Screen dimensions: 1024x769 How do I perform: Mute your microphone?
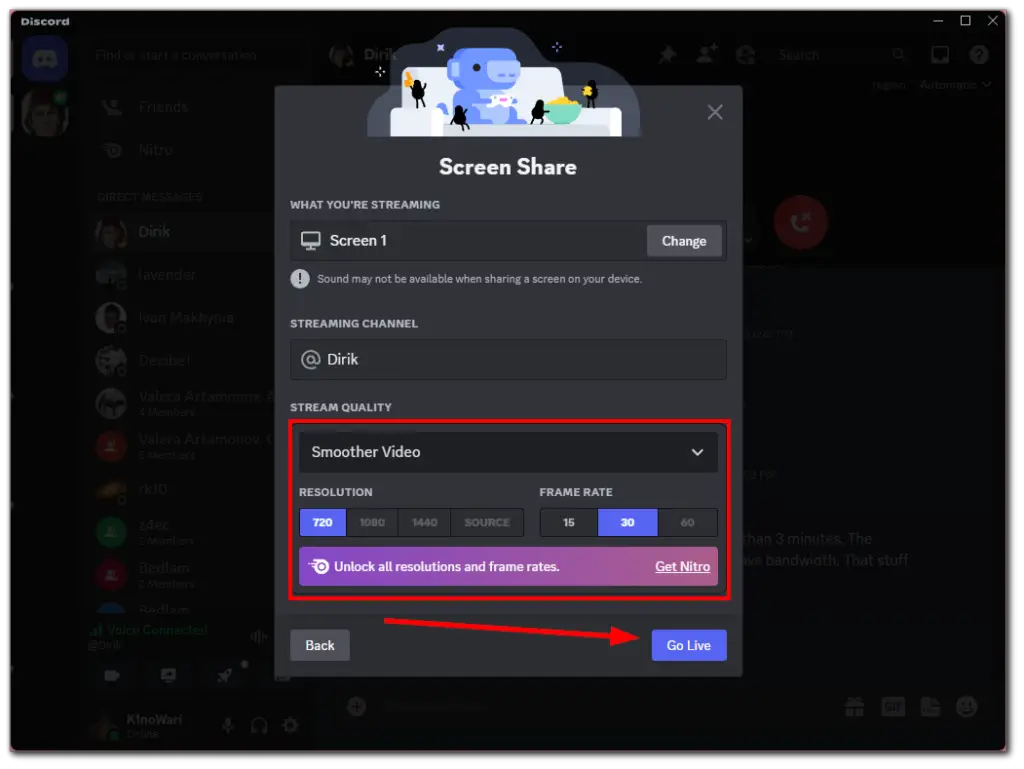click(x=225, y=726)
